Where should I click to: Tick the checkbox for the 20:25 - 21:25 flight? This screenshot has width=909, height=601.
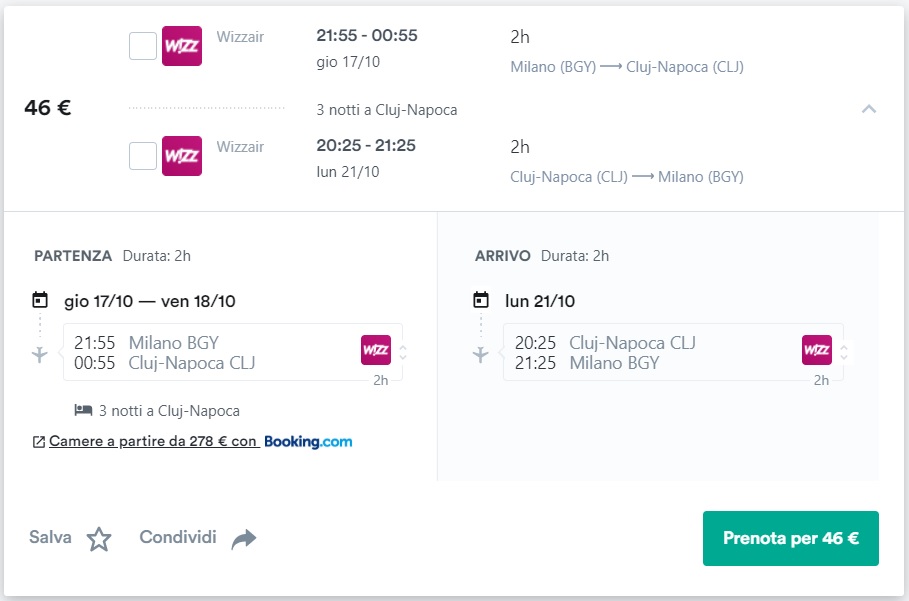(143, 156)
